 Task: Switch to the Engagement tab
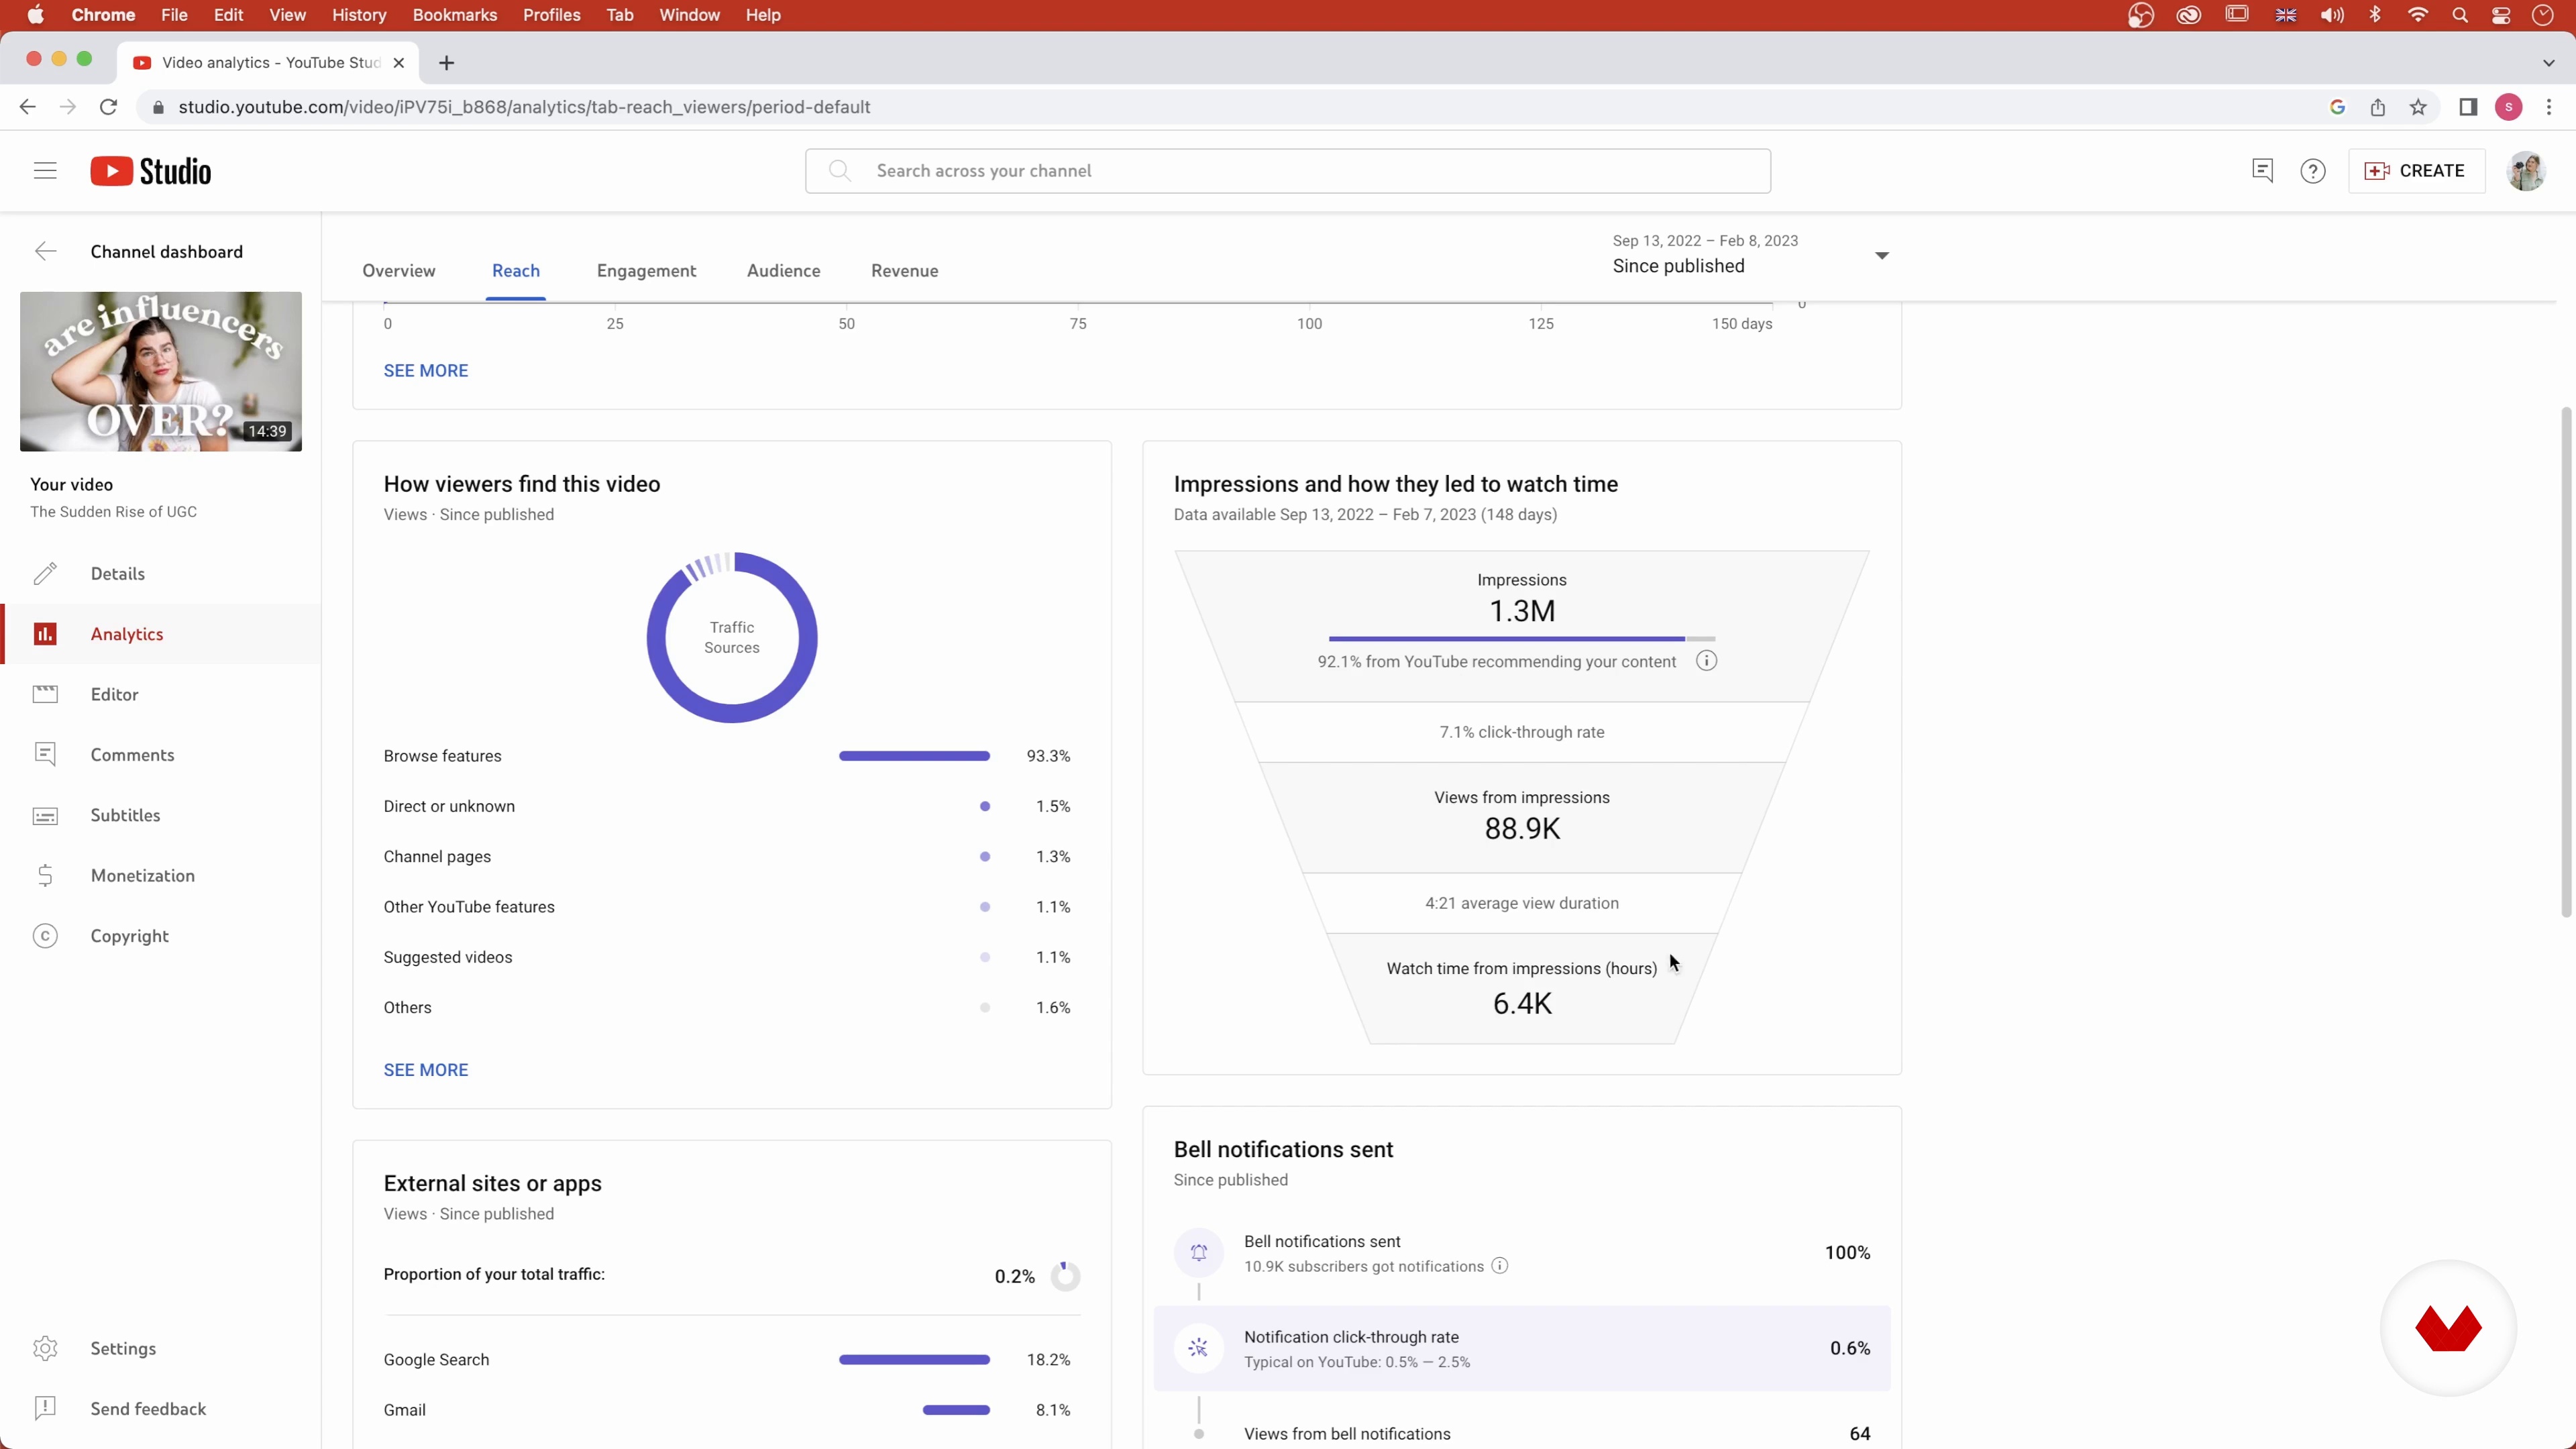point(646,271)
